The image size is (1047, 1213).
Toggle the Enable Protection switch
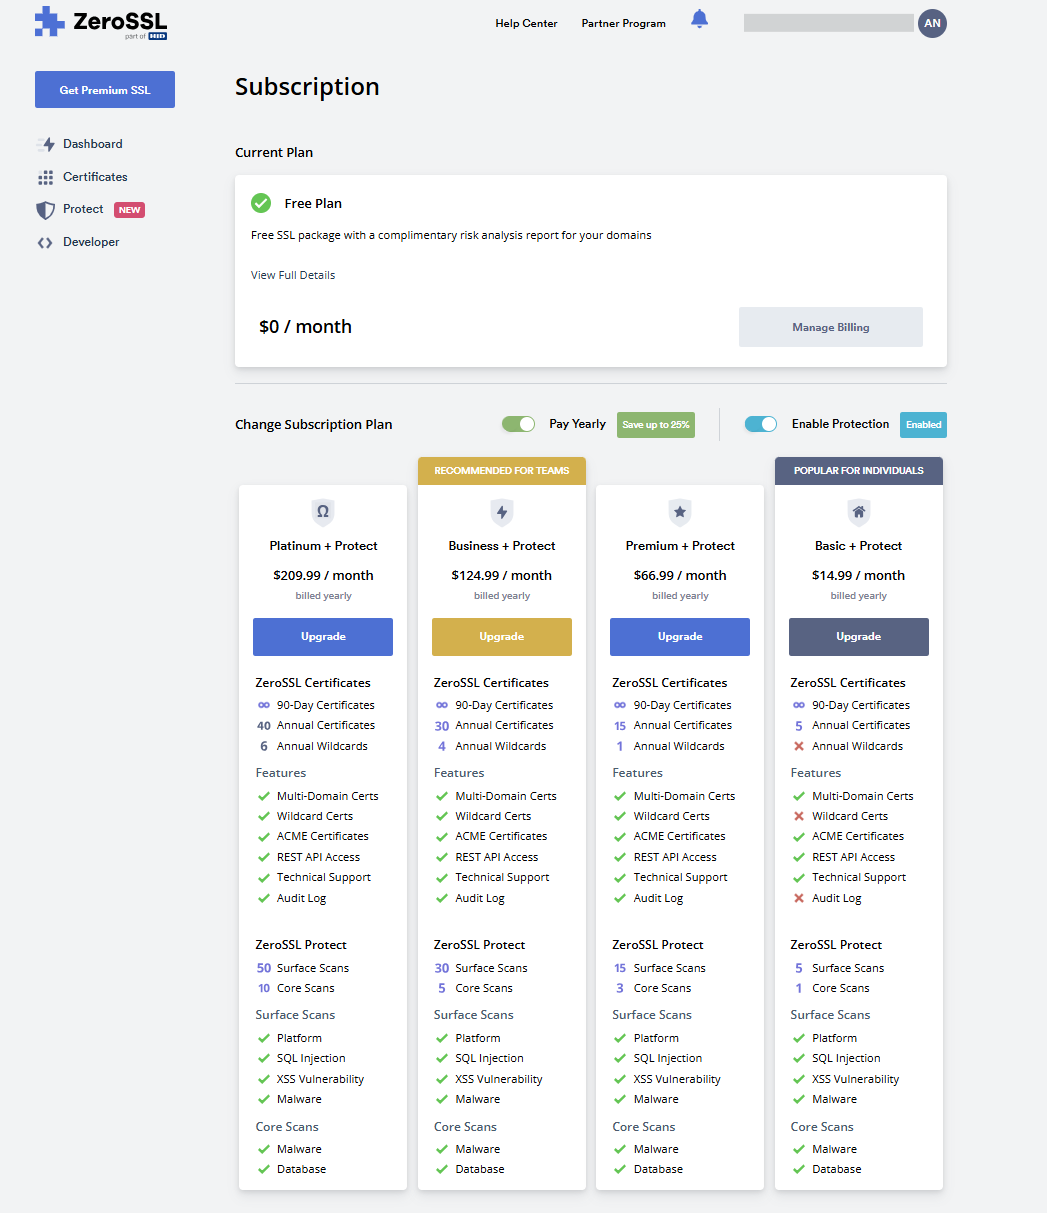click(761, 424)
